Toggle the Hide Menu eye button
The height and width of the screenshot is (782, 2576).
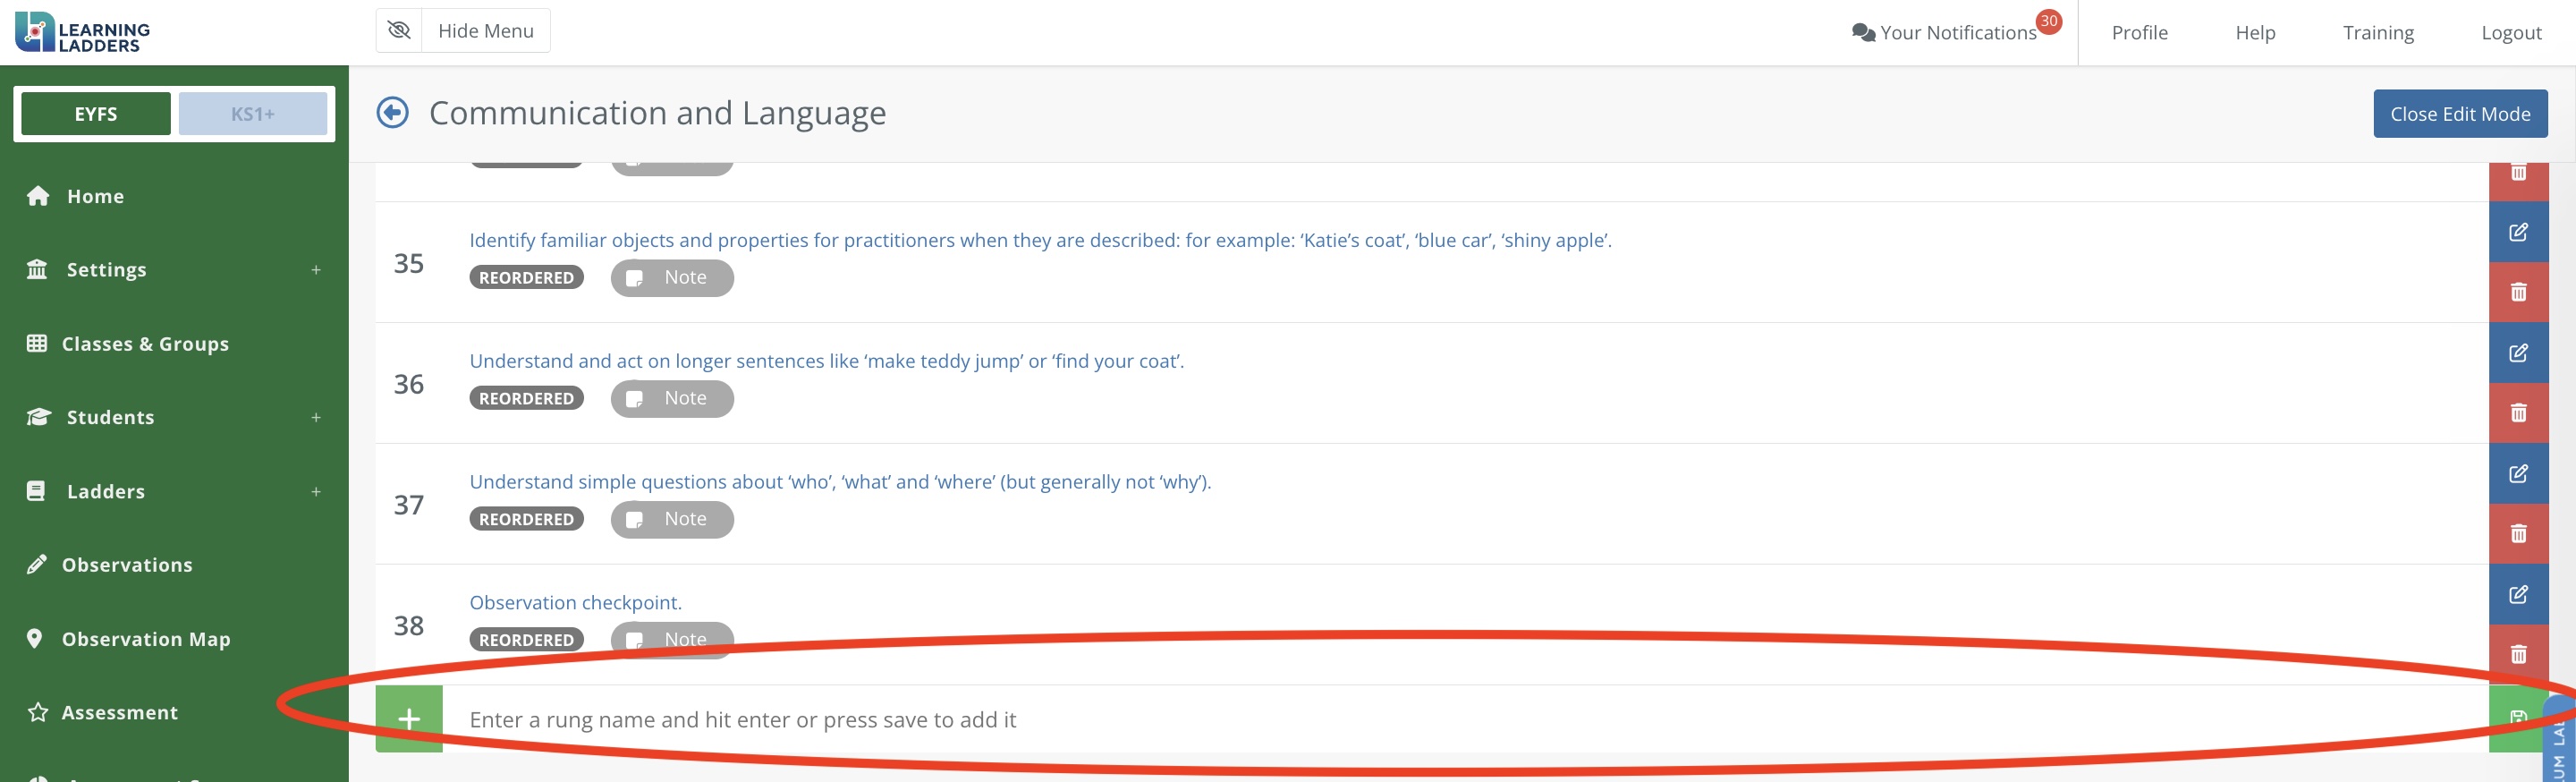[399, 31]
